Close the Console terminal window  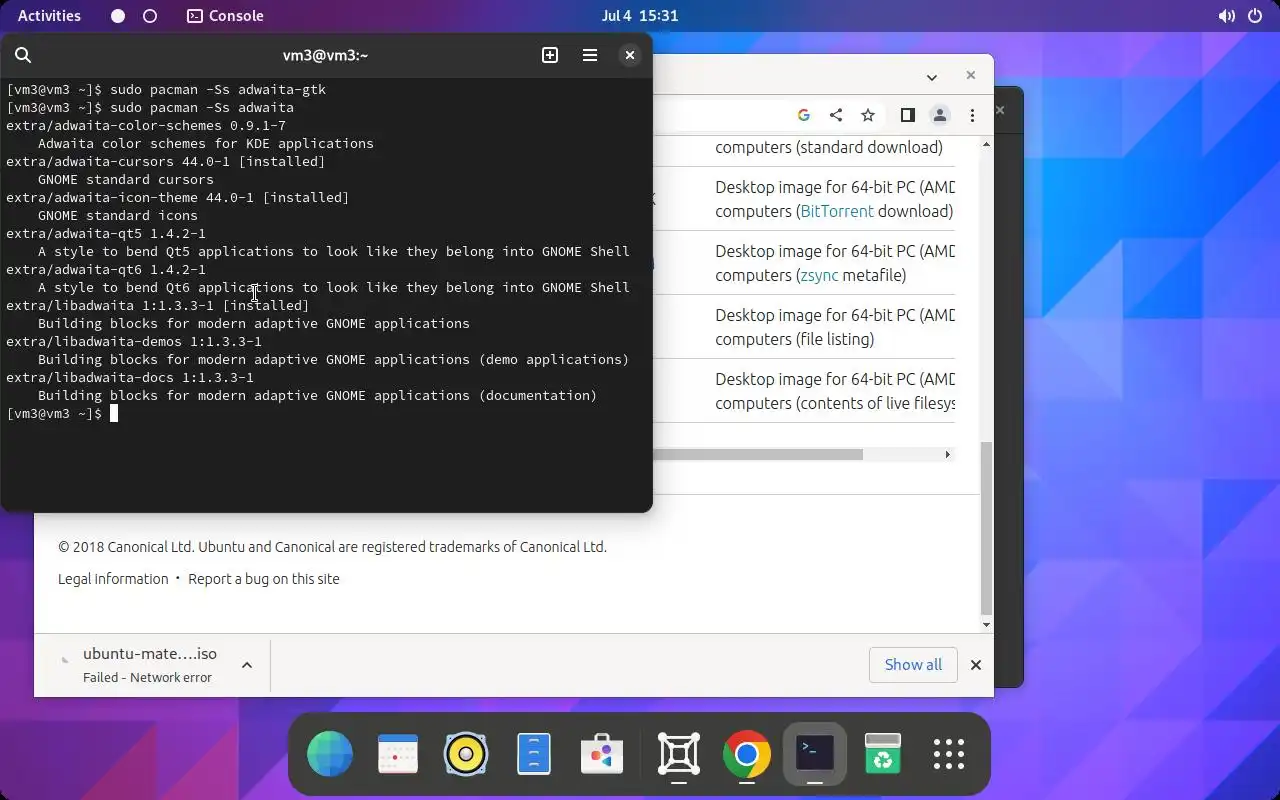(x=629, y=56)
